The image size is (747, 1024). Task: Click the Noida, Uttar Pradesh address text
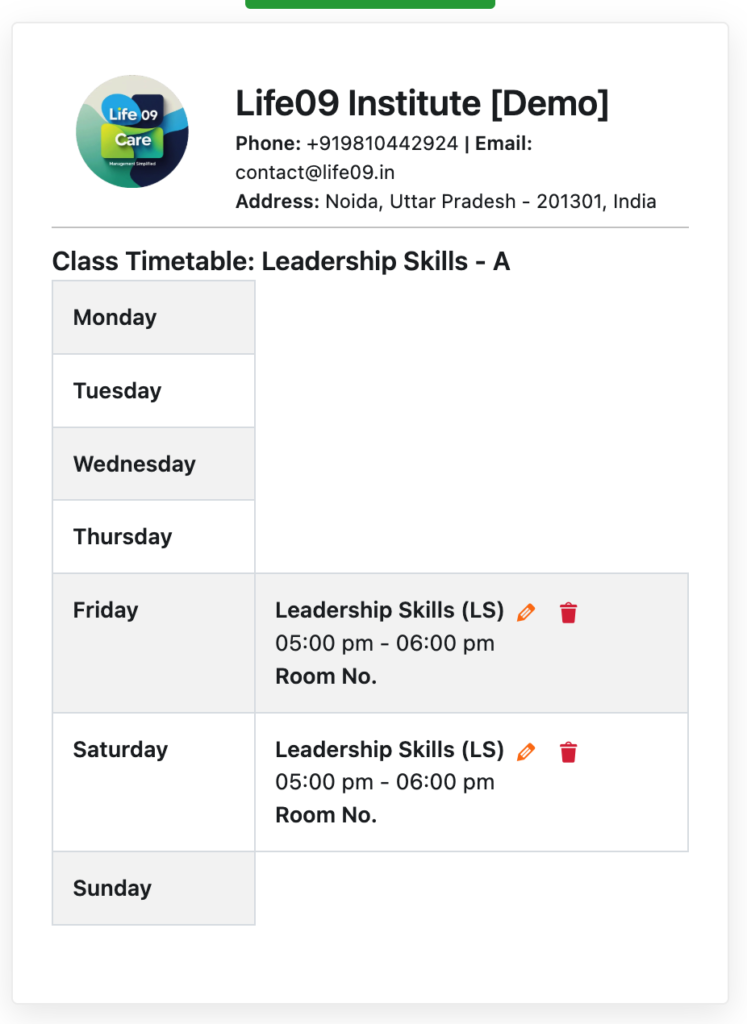point(491,201)
